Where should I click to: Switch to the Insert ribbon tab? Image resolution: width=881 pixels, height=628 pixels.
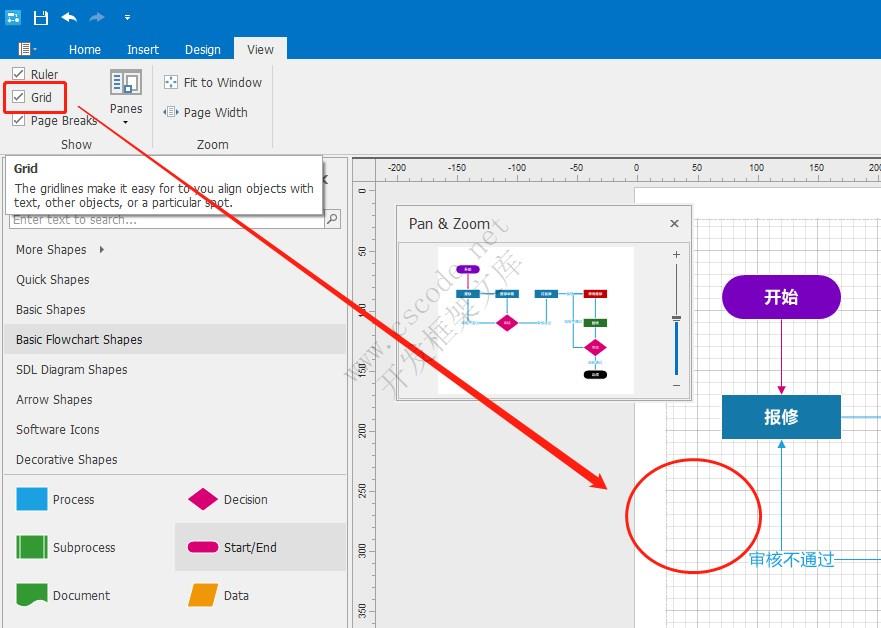point(143,48)
